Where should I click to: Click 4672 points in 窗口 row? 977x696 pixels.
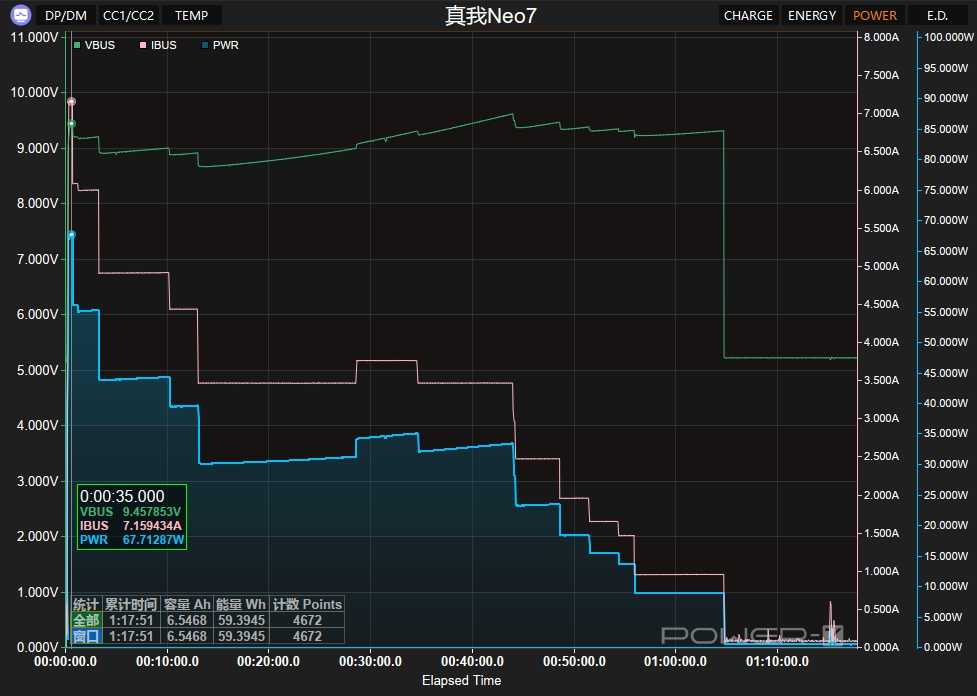[307, 636]
